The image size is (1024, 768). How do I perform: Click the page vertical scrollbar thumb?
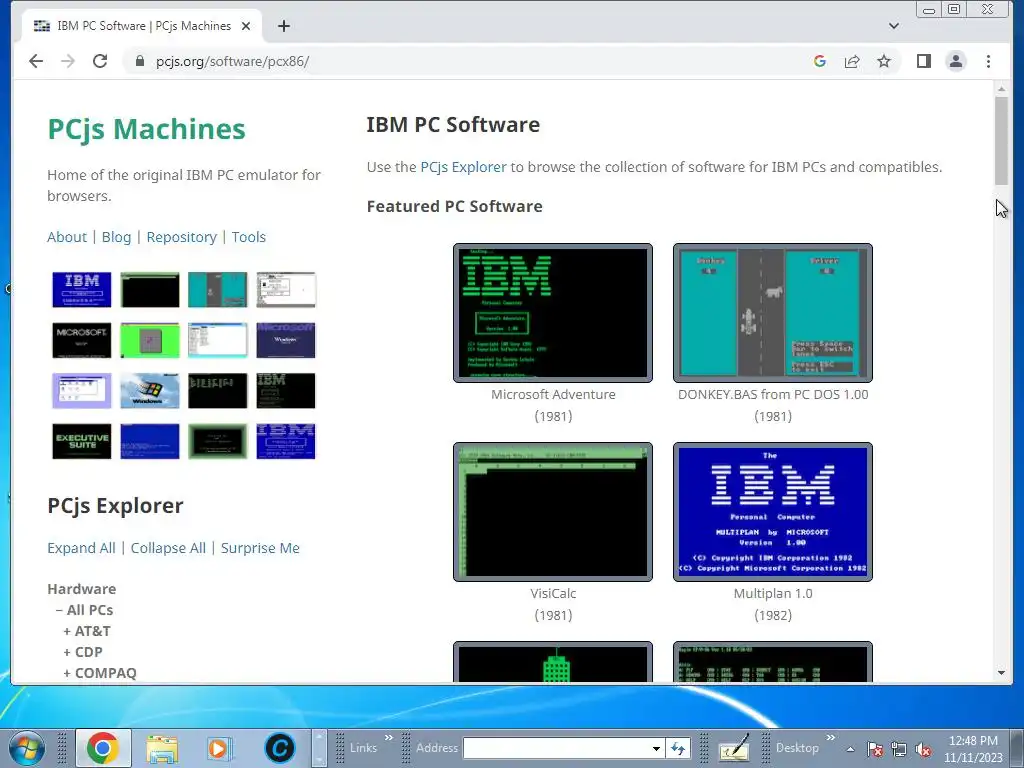pos(1001,140)
